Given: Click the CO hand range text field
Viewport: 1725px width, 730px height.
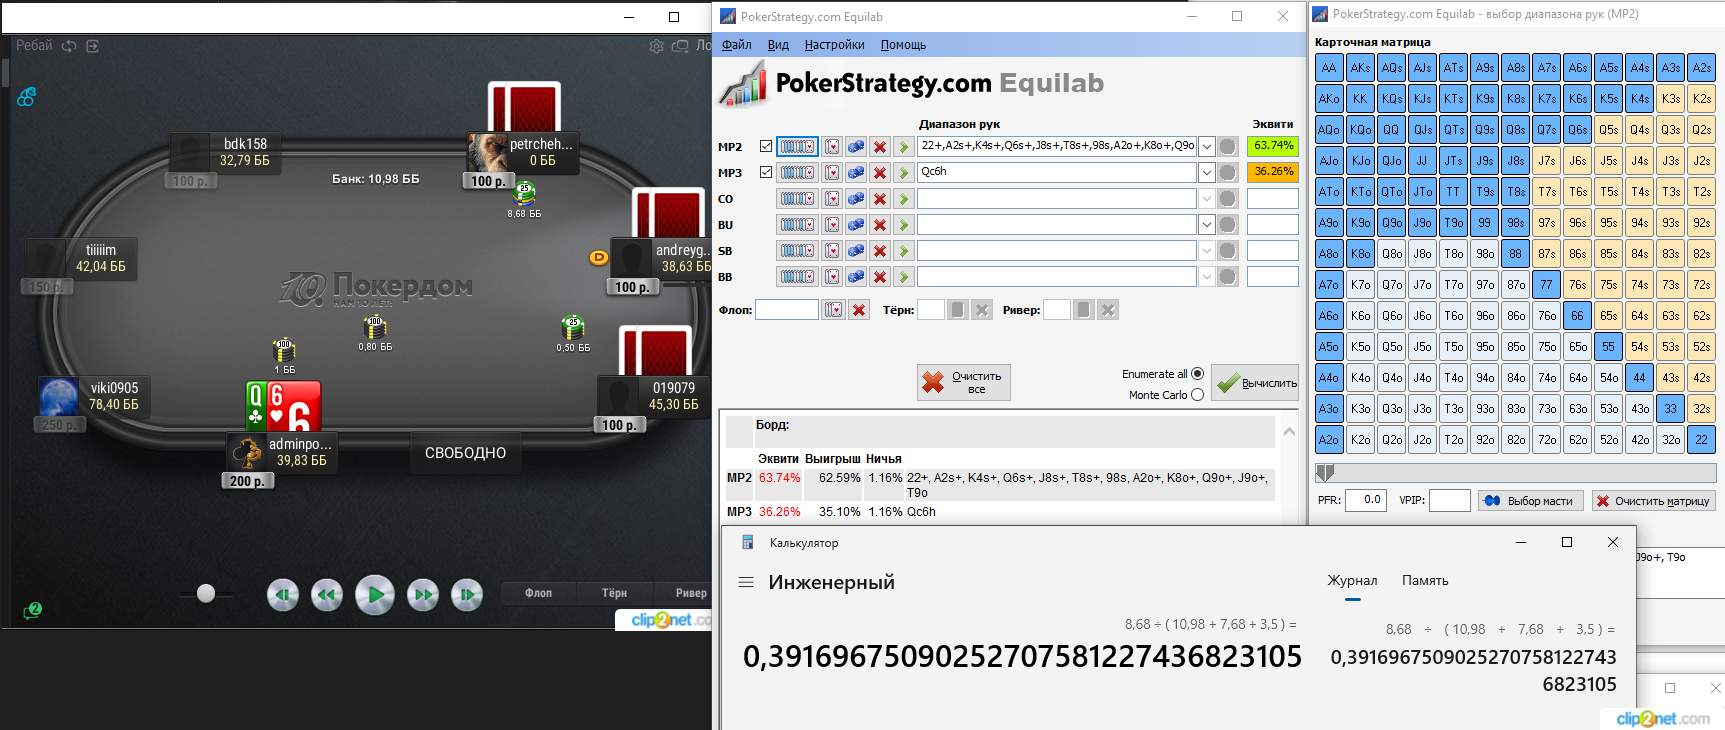Looking at the screenshot, I should (1057, 199).
